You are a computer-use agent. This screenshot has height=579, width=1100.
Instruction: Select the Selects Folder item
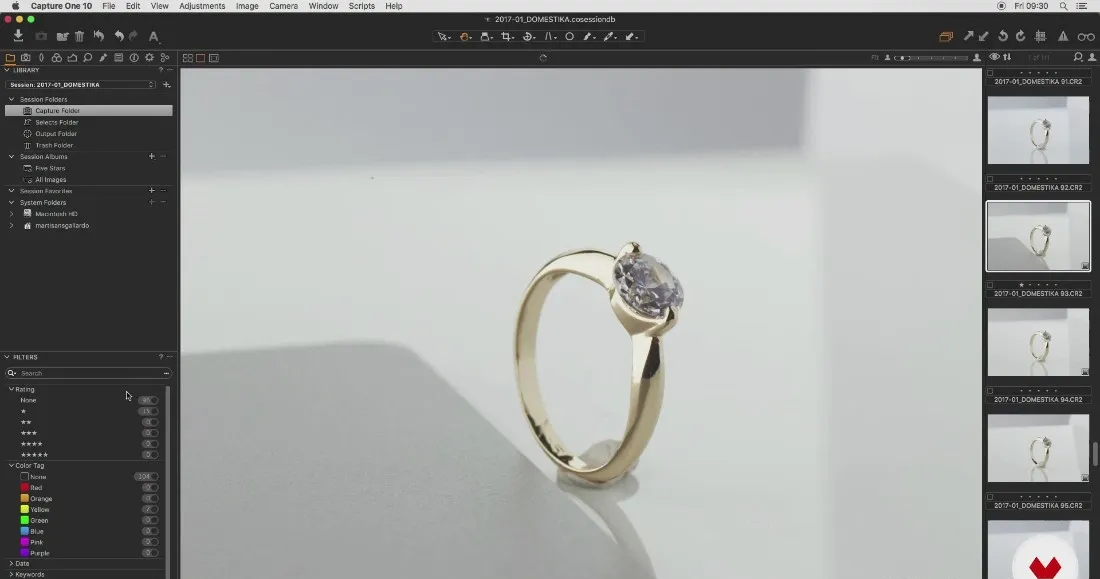coord(57,122)
